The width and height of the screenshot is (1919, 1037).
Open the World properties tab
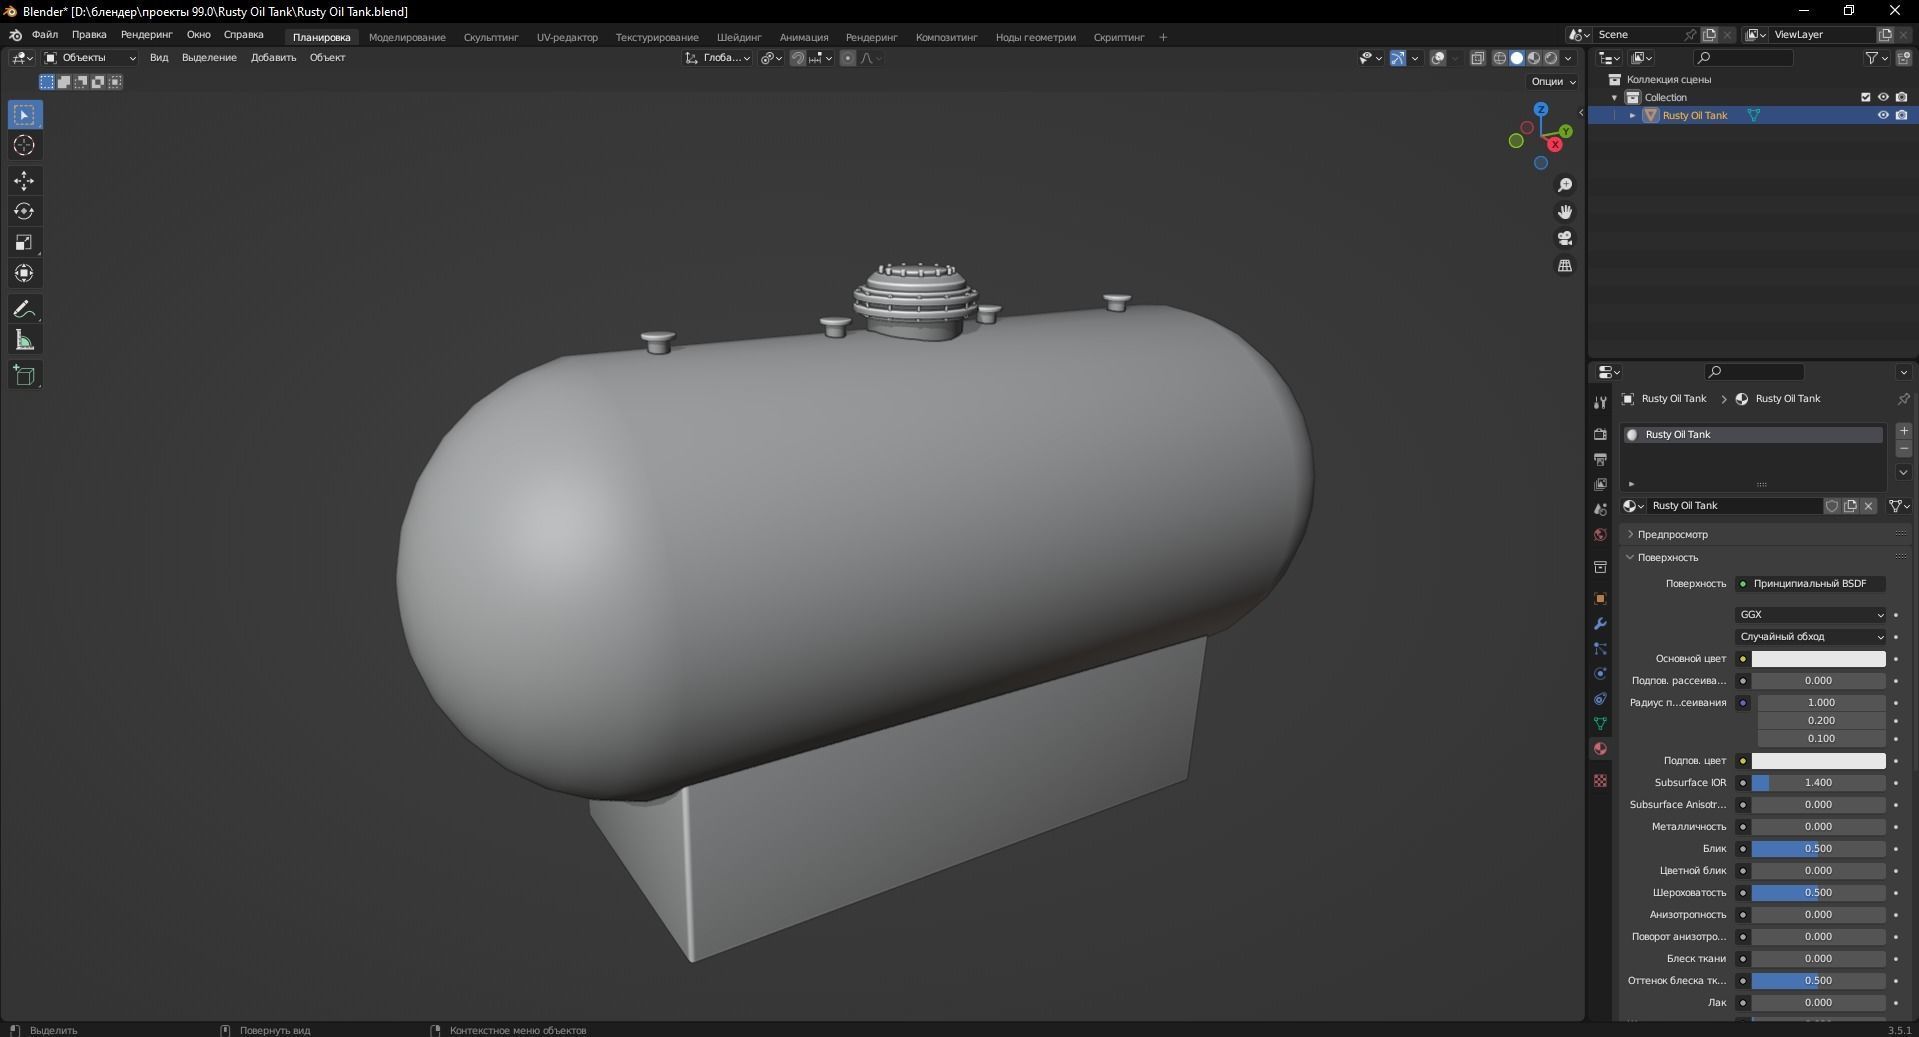(x=1600, y=535)
